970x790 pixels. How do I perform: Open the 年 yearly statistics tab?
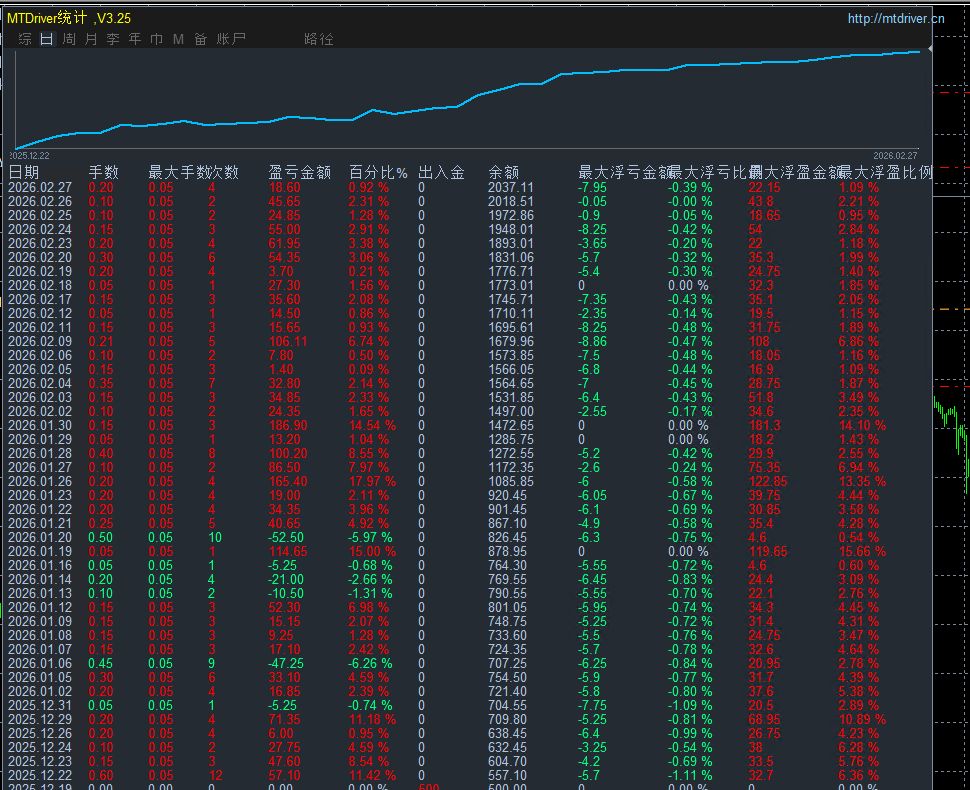point(135,39)
